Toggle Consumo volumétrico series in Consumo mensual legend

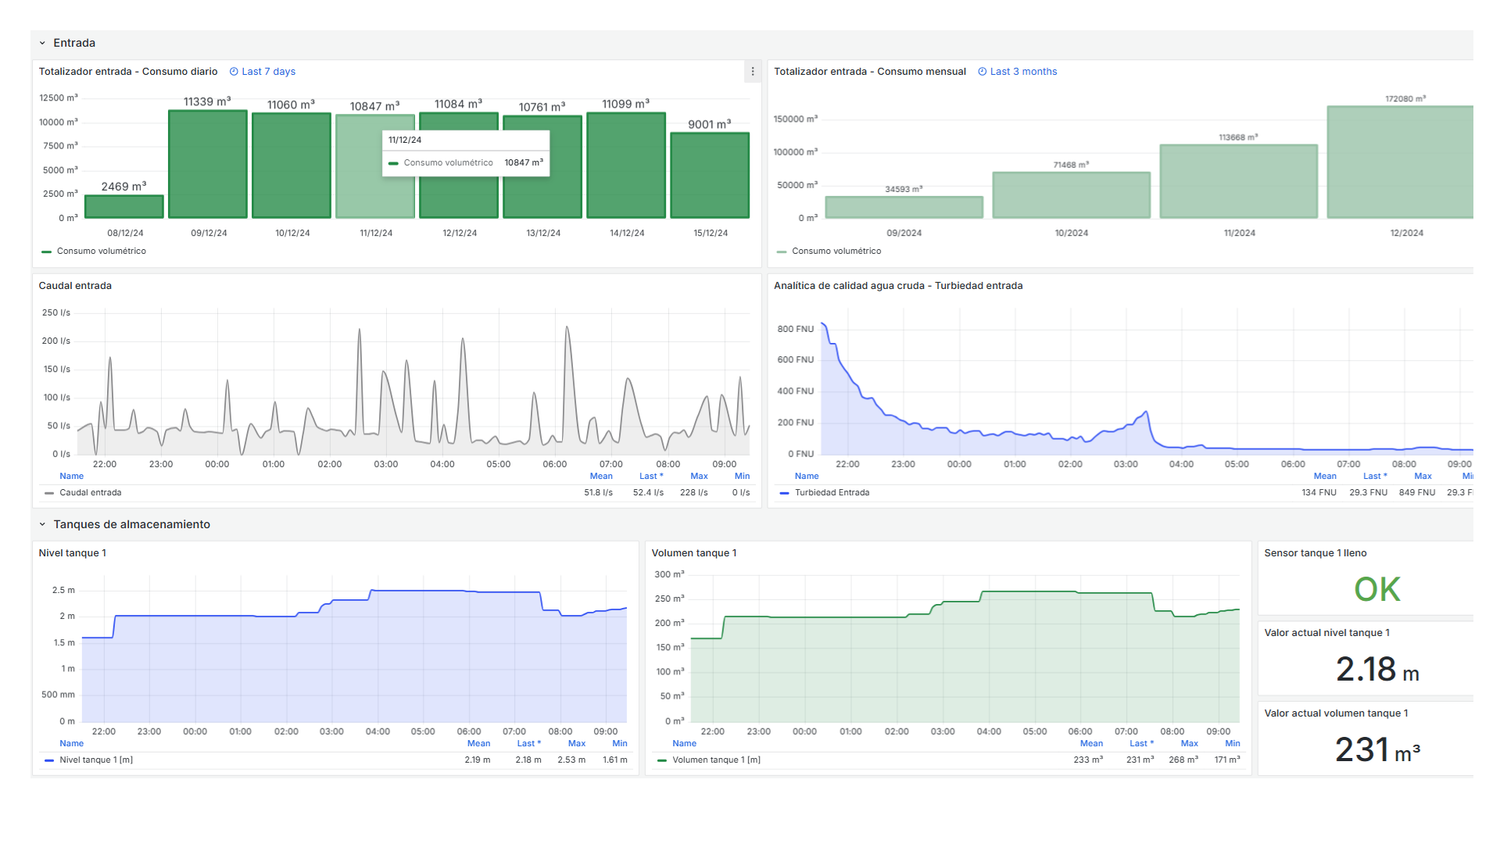[x=836, y=251]
